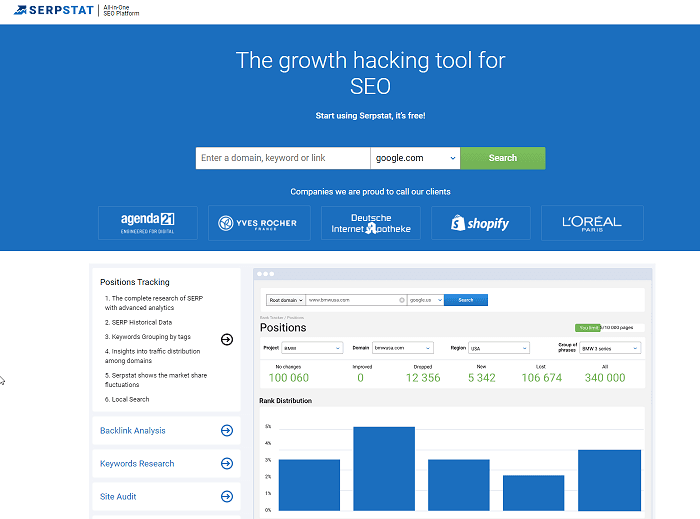Click the Shopify client logo

tap(481, 223)
